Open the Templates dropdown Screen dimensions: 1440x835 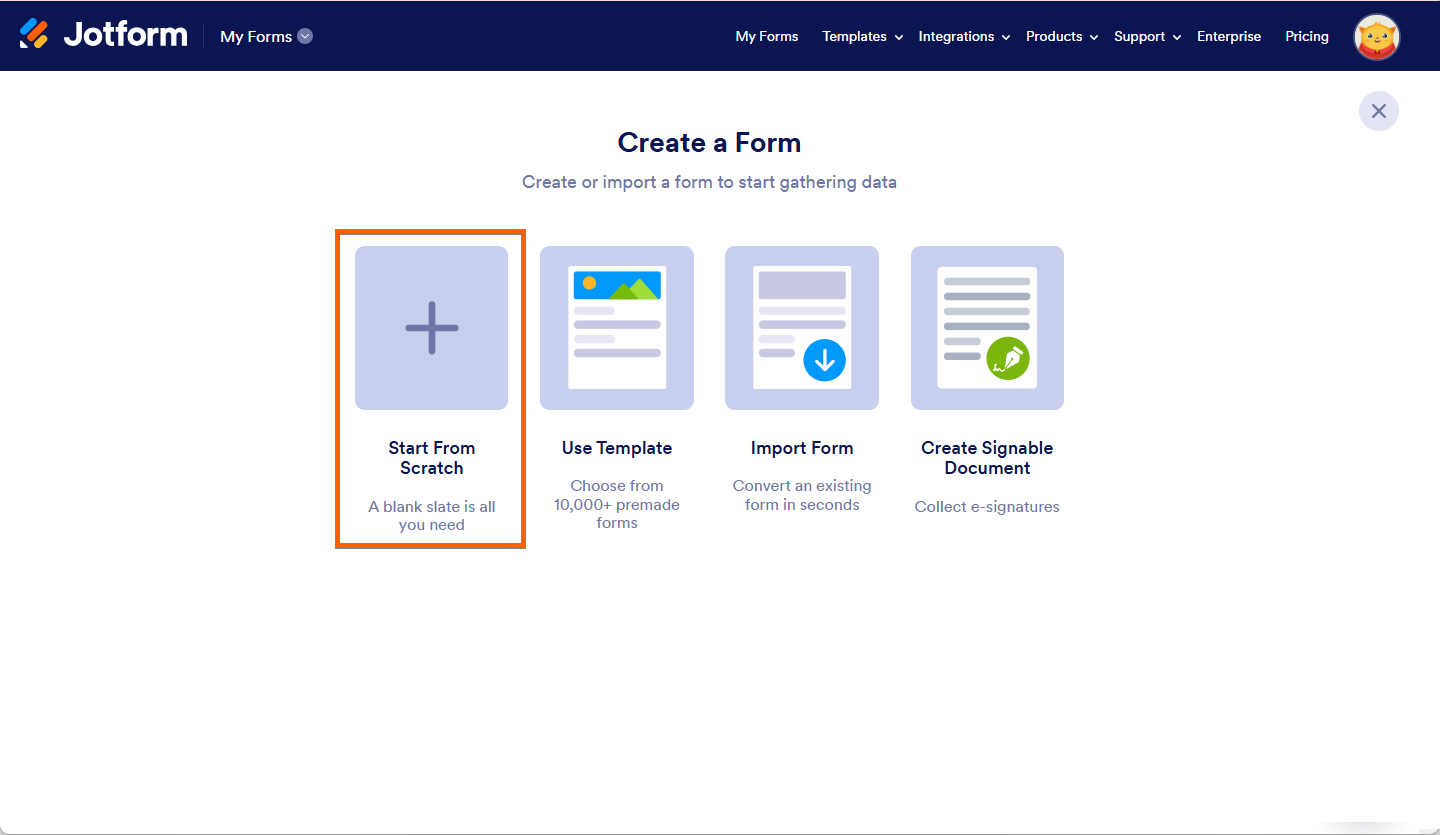[855, 36]
